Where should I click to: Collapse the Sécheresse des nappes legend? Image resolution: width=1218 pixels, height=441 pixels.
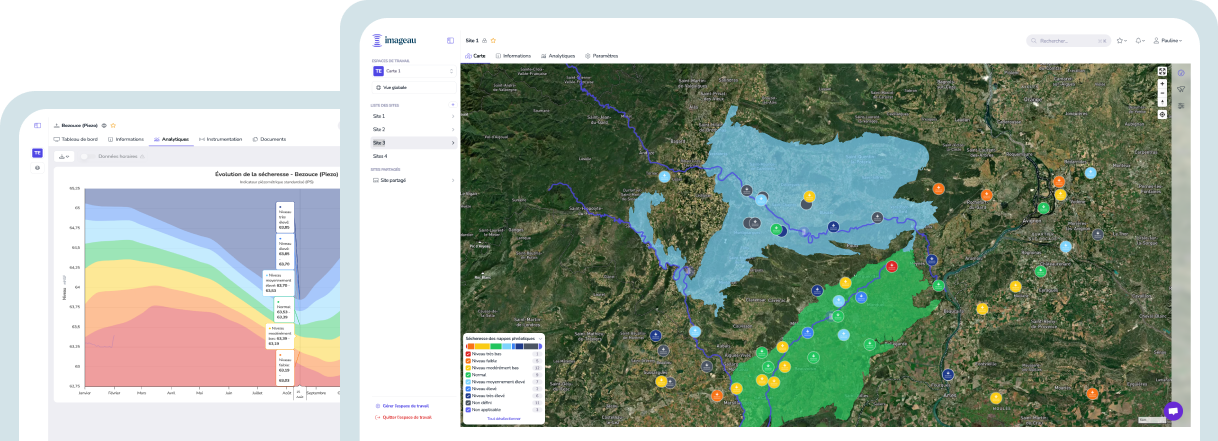(540, 338)
